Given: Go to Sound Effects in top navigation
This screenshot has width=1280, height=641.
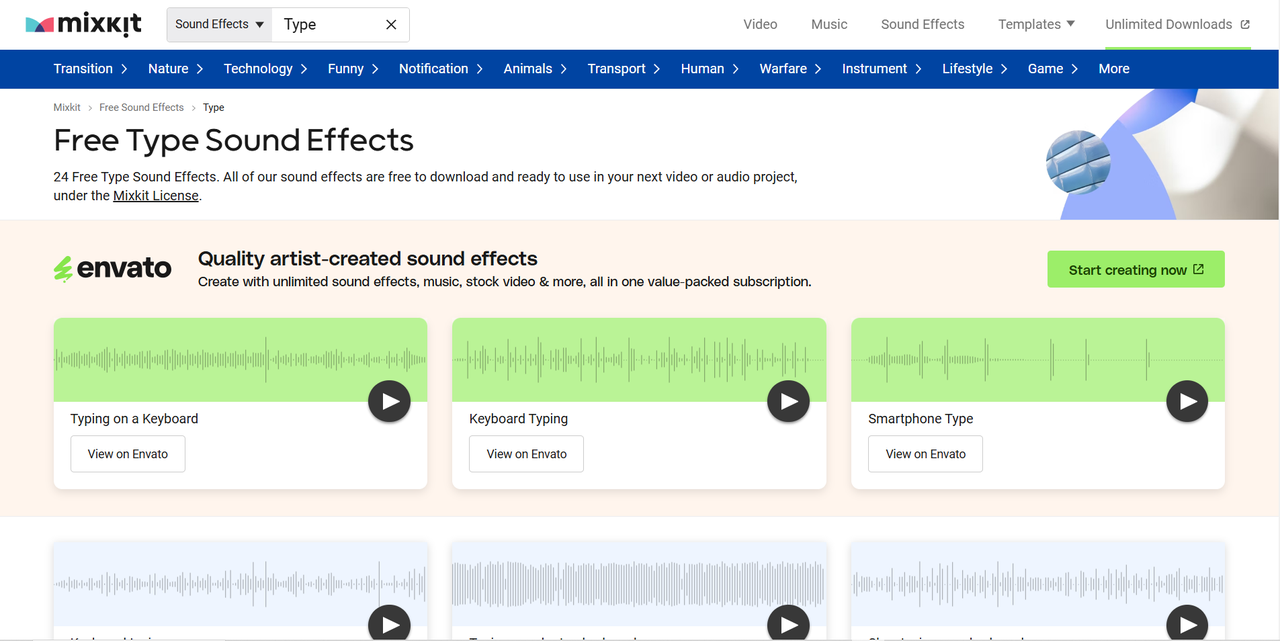Looking at the screenshot, I should coord(922,24).
